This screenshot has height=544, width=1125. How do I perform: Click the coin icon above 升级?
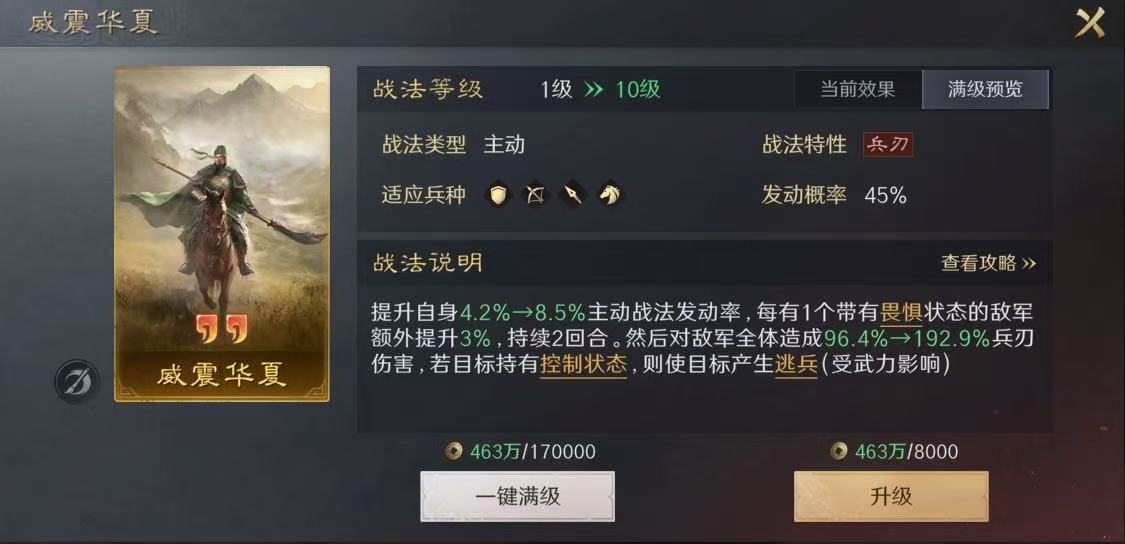pos(838,451)
